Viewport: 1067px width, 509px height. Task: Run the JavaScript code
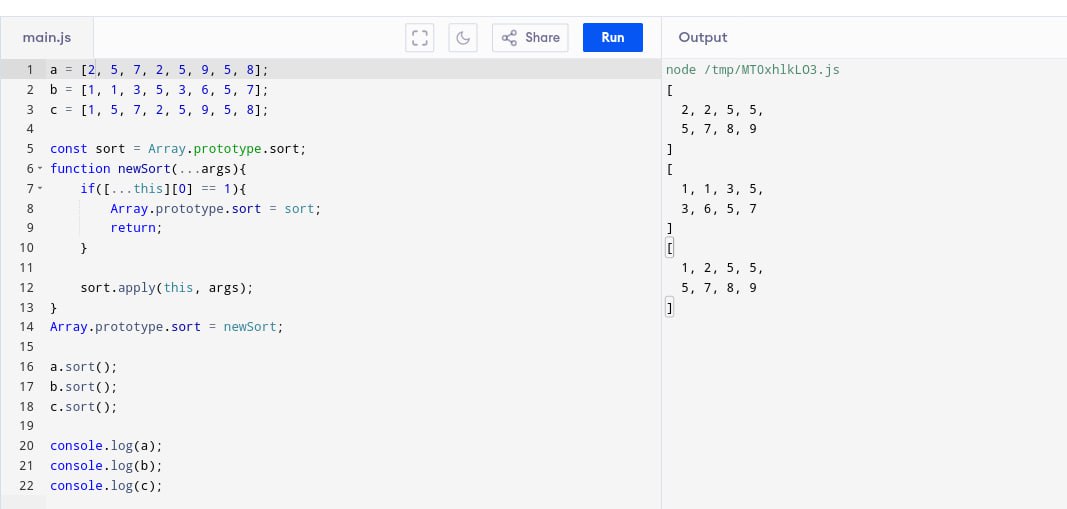coord(612,38)
